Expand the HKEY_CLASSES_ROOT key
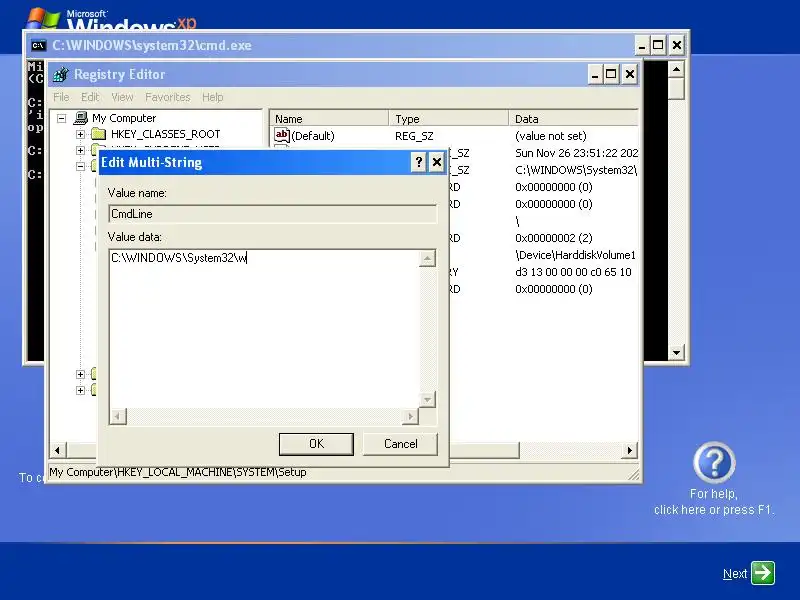This screenshot has width=800, height=600. click(80, 134)
